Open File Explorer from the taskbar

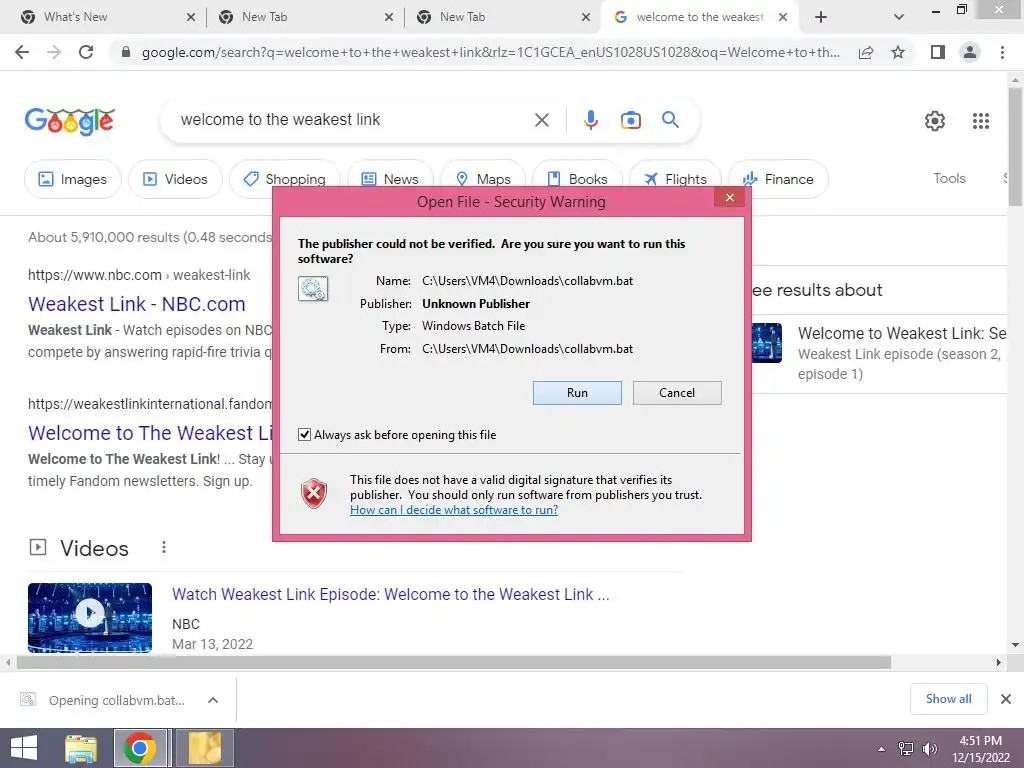coord(81,748)
